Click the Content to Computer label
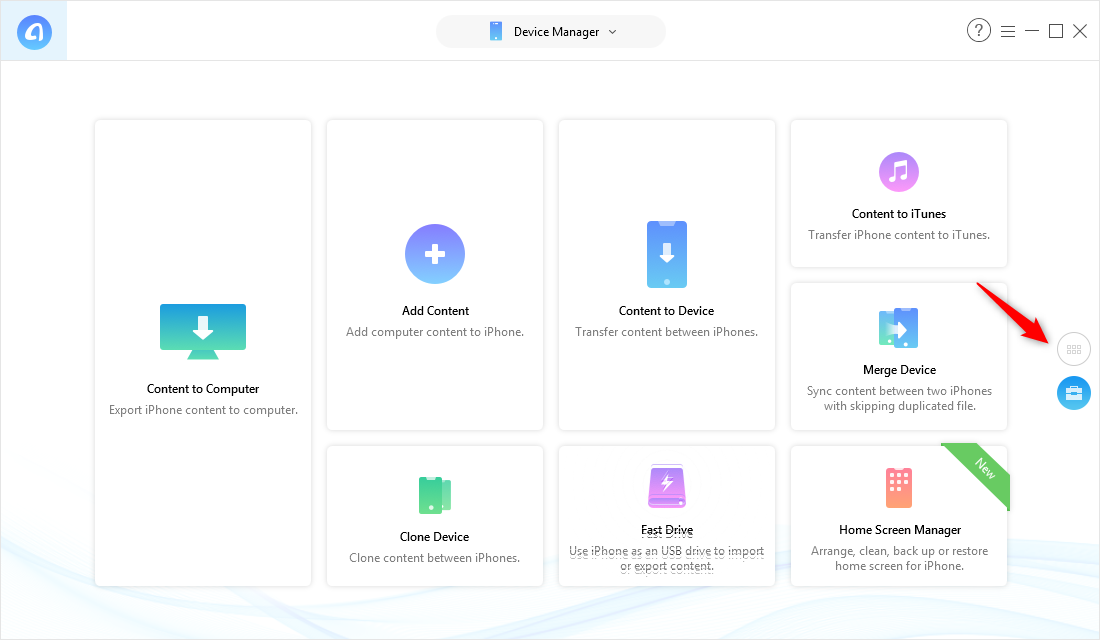The width and height of the screenshot is (1100, 640). click(203, 389)
